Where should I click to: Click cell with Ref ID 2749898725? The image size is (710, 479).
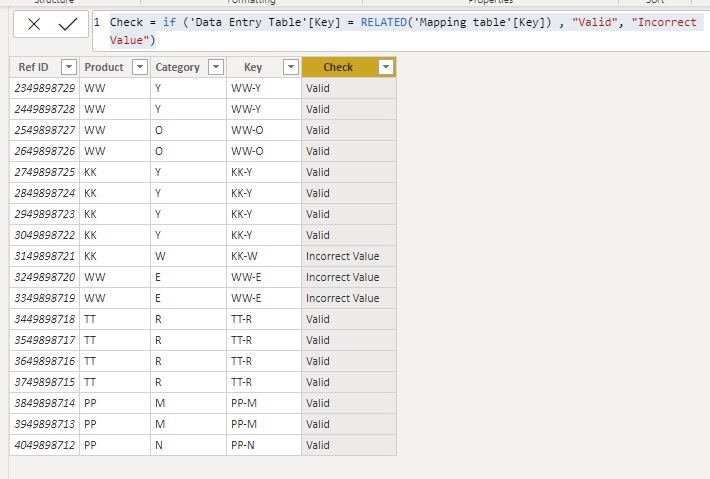[44, 172]
